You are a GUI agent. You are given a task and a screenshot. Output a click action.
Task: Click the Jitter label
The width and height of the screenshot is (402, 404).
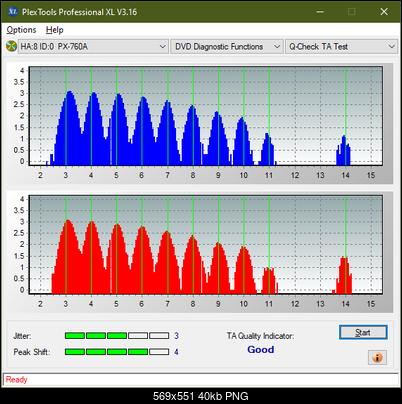pyautogui.click(x=22, y=336)
